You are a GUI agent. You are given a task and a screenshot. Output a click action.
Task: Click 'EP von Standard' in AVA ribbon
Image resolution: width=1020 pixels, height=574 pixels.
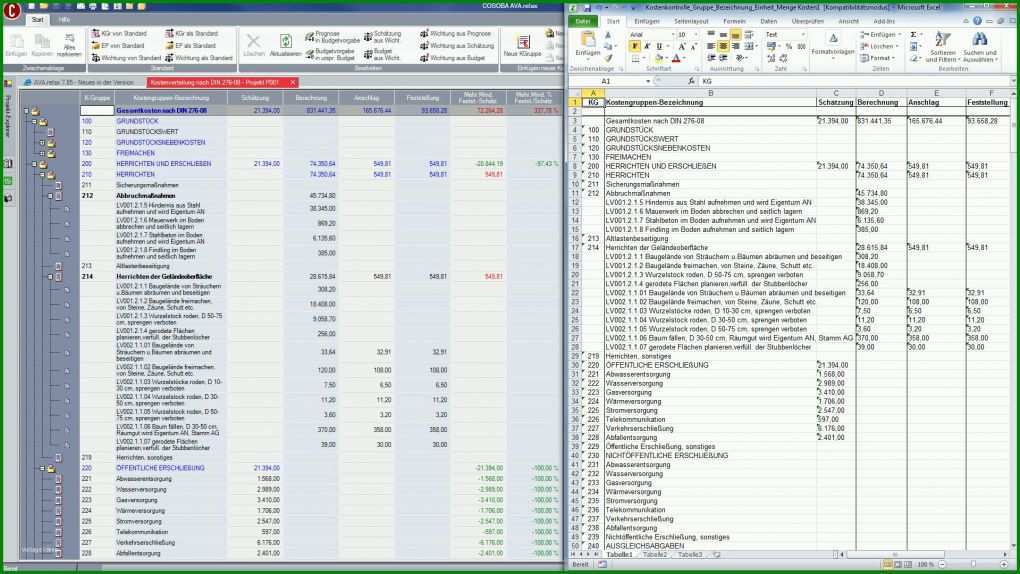[x=118, y=46]
